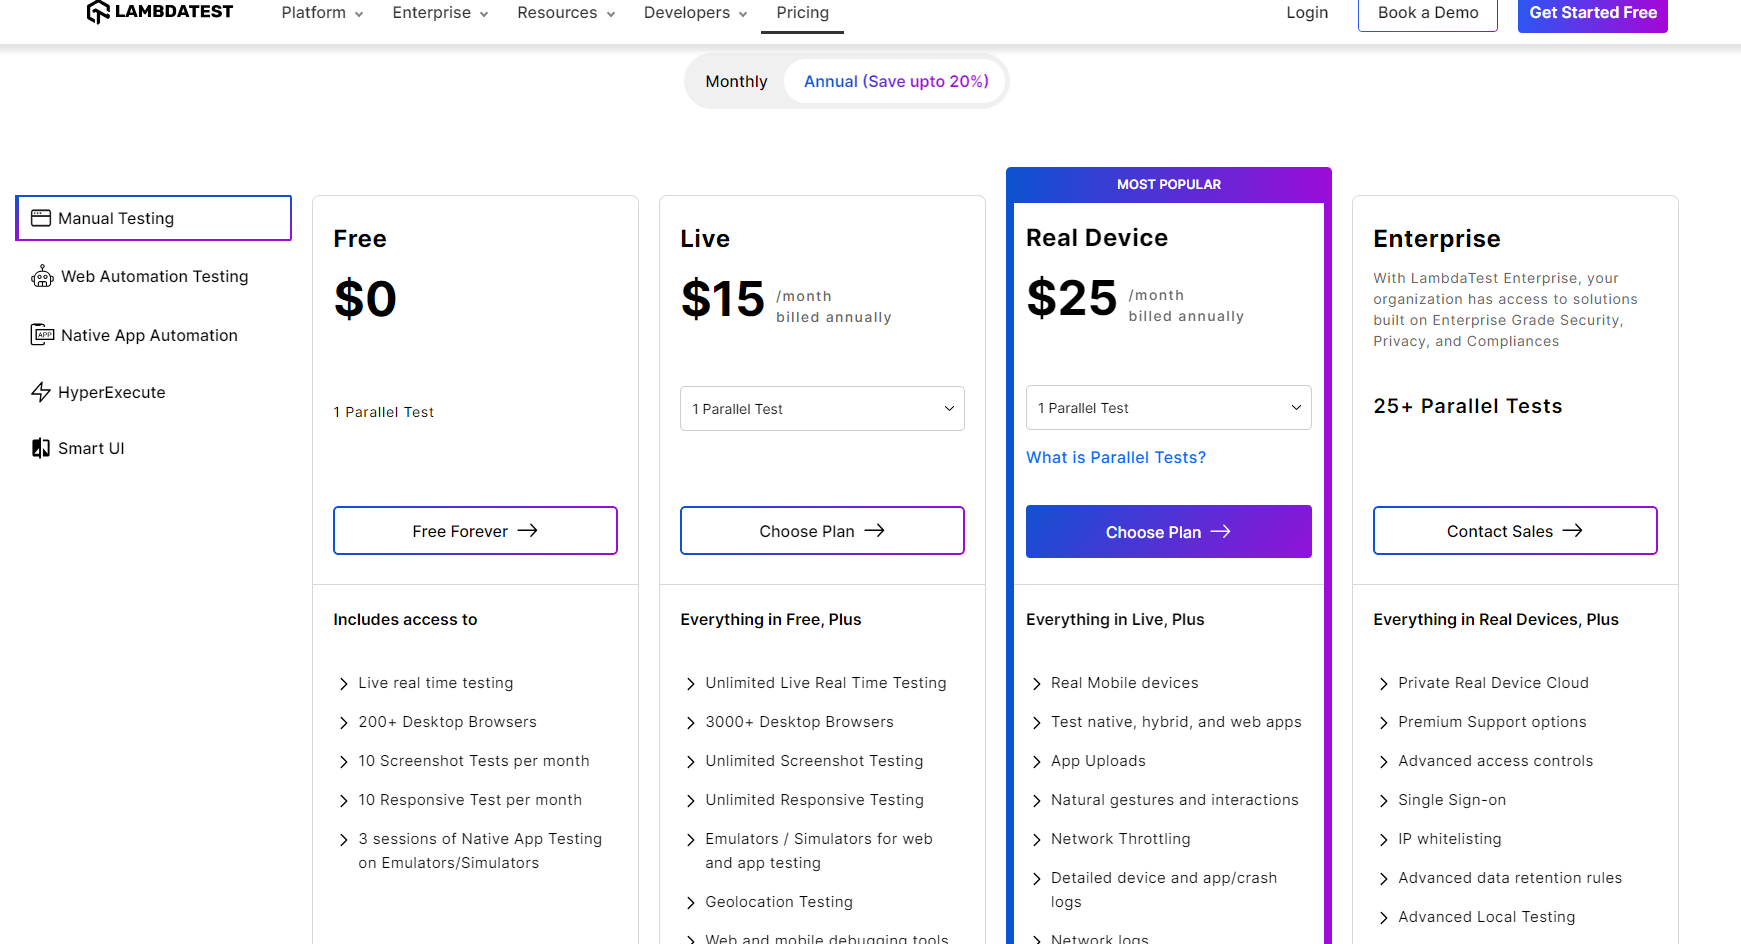Expand Detailed device and app/crash logs
This screenshot has height=944, width=1741.
click(1154, 890)
